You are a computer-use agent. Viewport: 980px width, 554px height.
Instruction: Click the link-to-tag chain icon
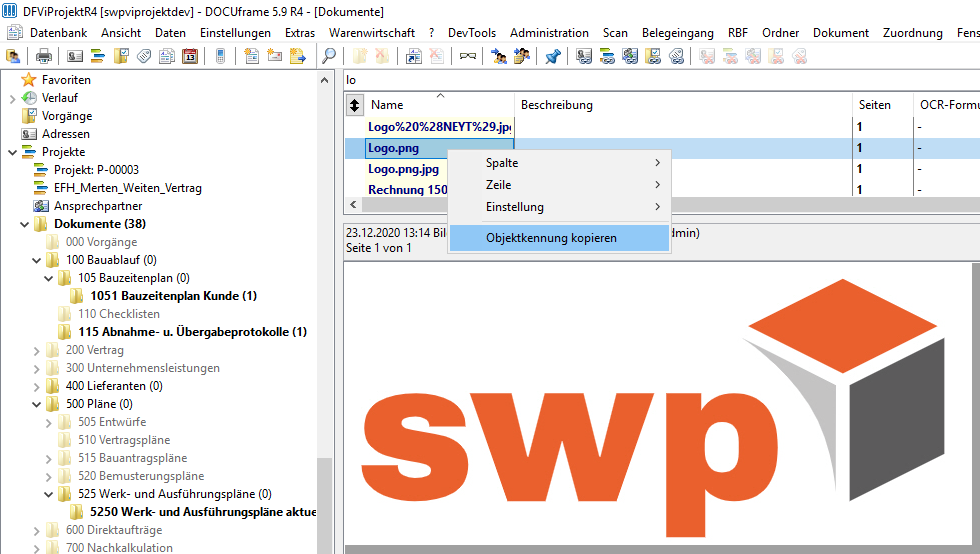pos(676,57)
